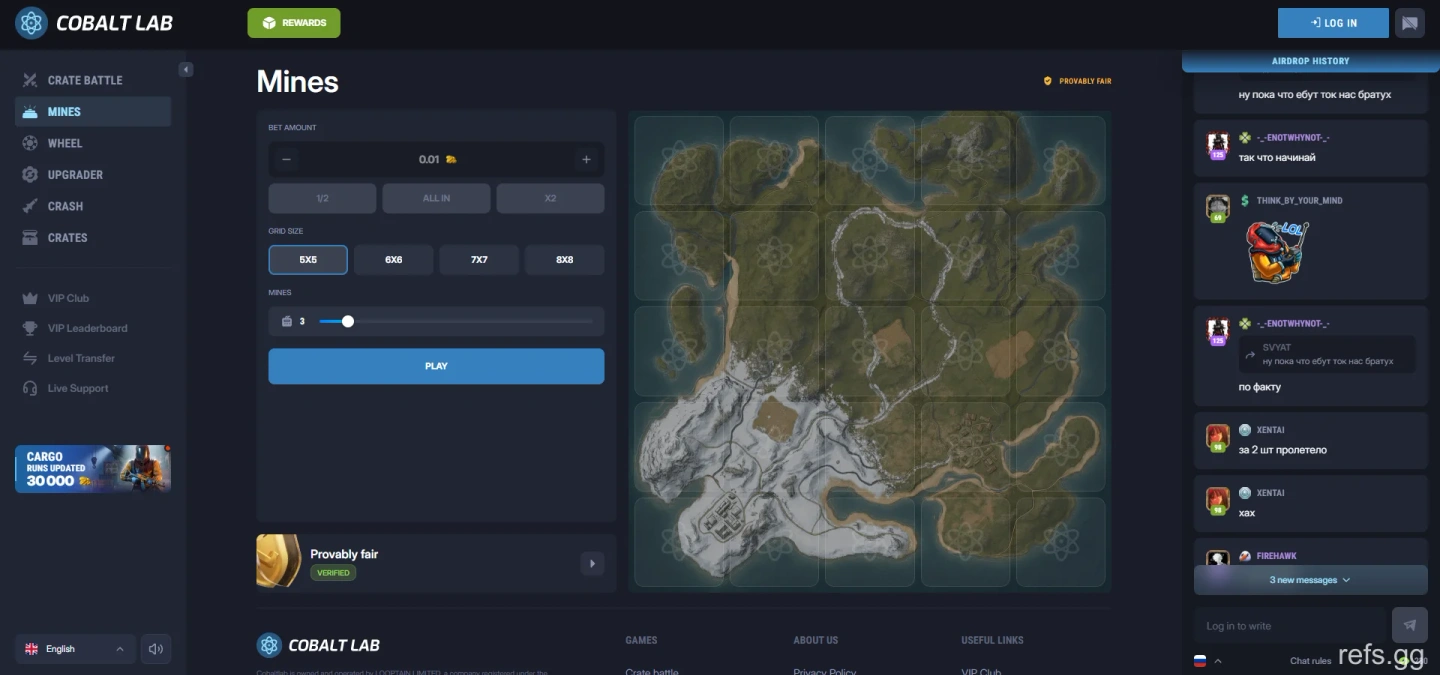Image resolution: width=1440 pixels, height=675 pixels.
Task: Double the bet with the X2 button
Action: click(550, 198)
